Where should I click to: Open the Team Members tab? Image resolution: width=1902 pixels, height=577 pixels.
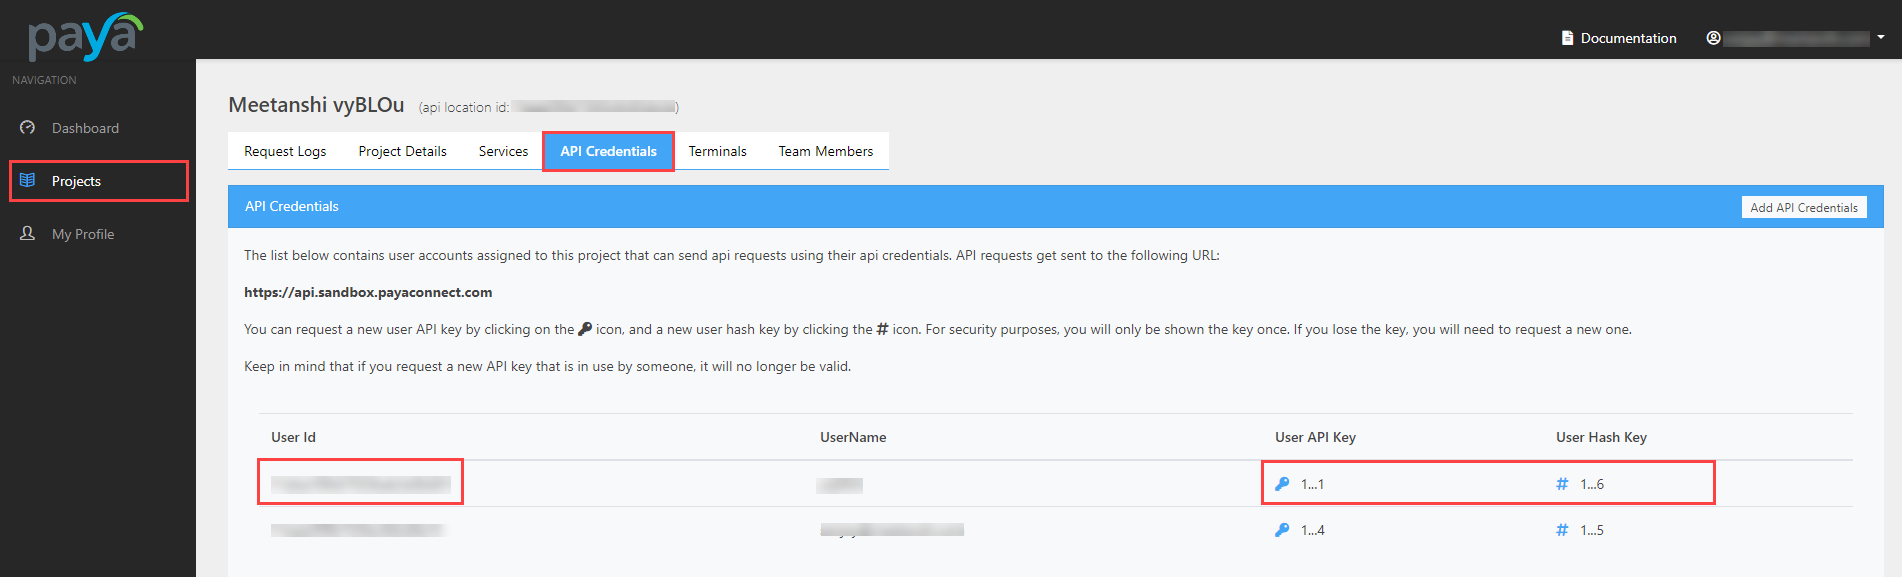[x=825, y=151]
